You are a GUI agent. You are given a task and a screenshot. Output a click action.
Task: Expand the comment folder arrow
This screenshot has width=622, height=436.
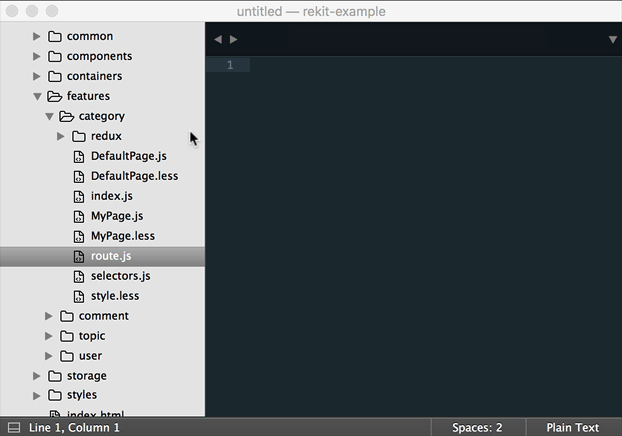(x=48, y=316)
